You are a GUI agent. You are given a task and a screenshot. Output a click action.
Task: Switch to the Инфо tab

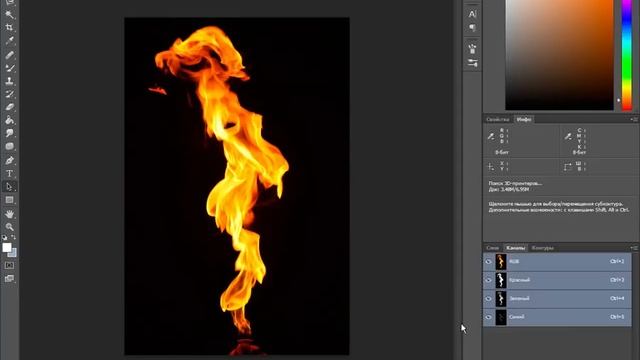point(524,119)
